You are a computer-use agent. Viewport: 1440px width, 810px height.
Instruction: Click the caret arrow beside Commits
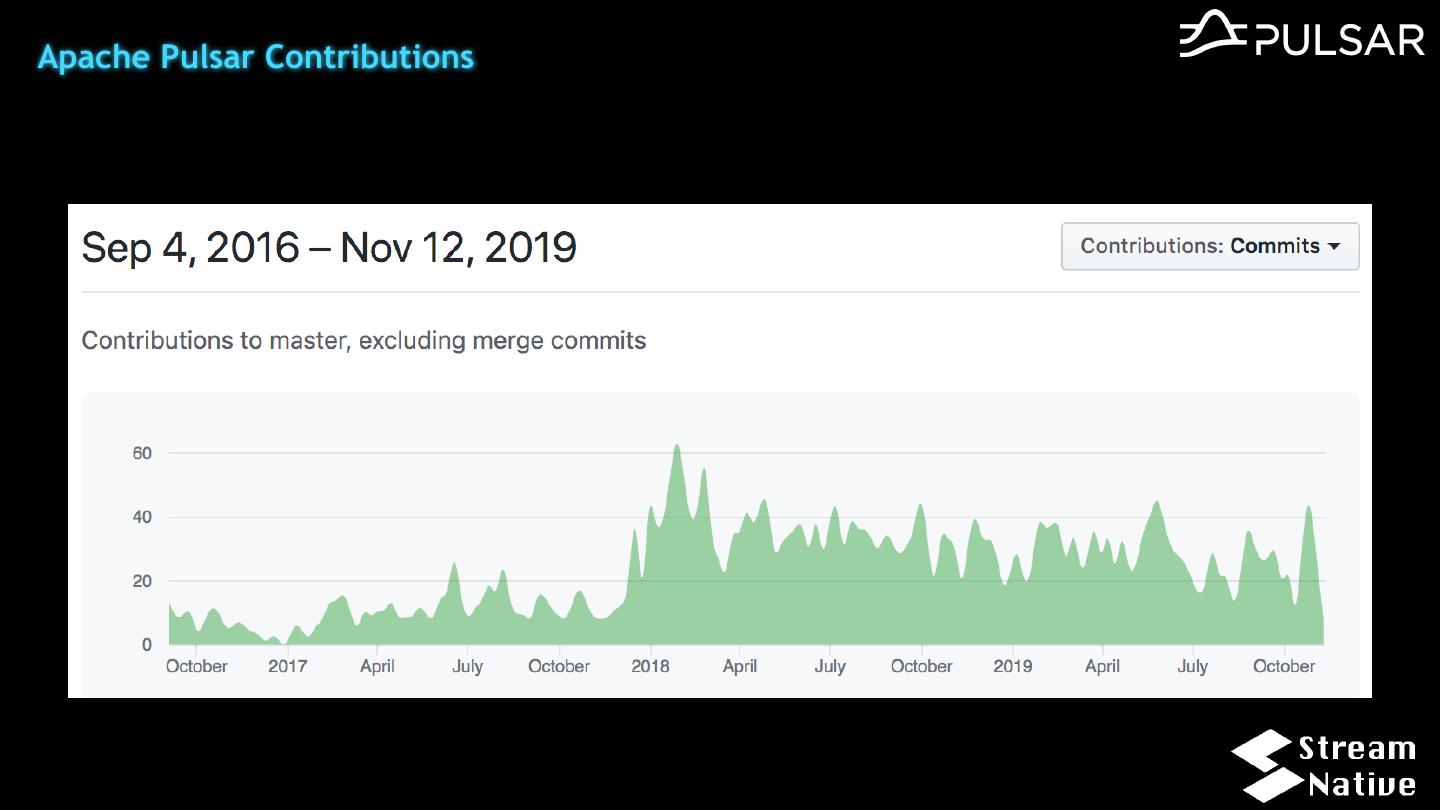click(x=1334, y=246)
